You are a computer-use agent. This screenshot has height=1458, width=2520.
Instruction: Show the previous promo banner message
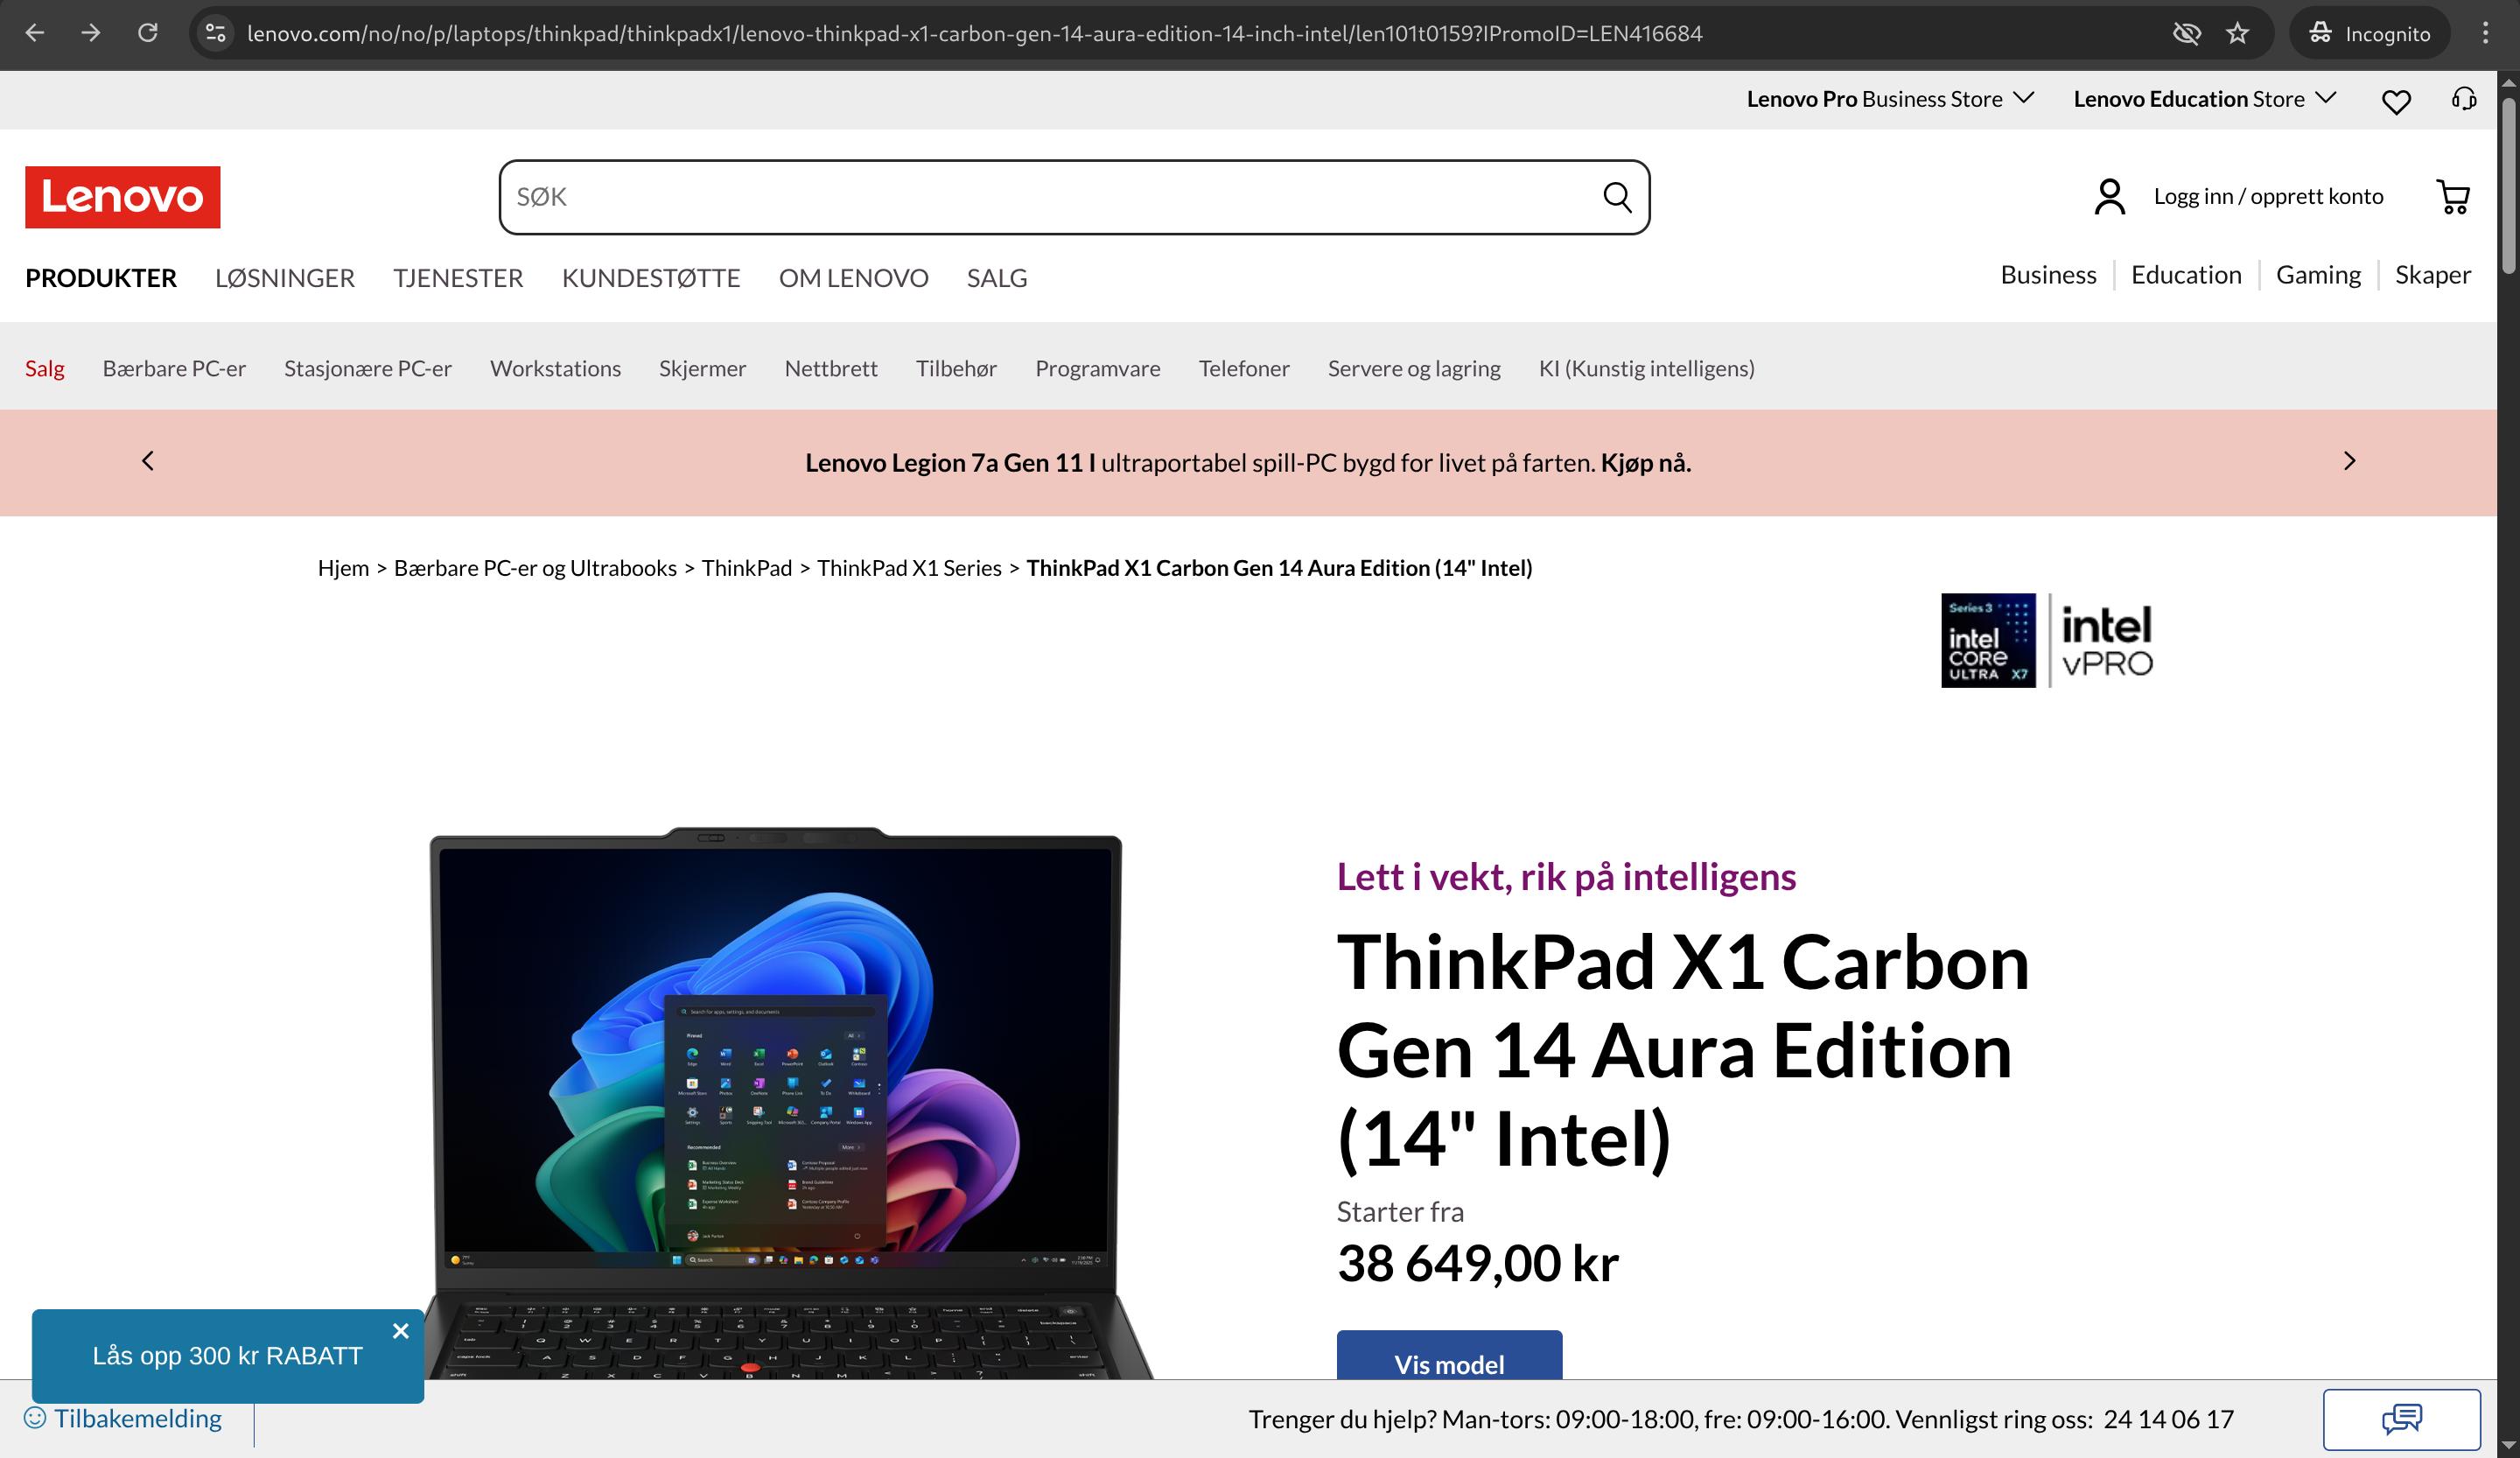[x=148, y=461]
